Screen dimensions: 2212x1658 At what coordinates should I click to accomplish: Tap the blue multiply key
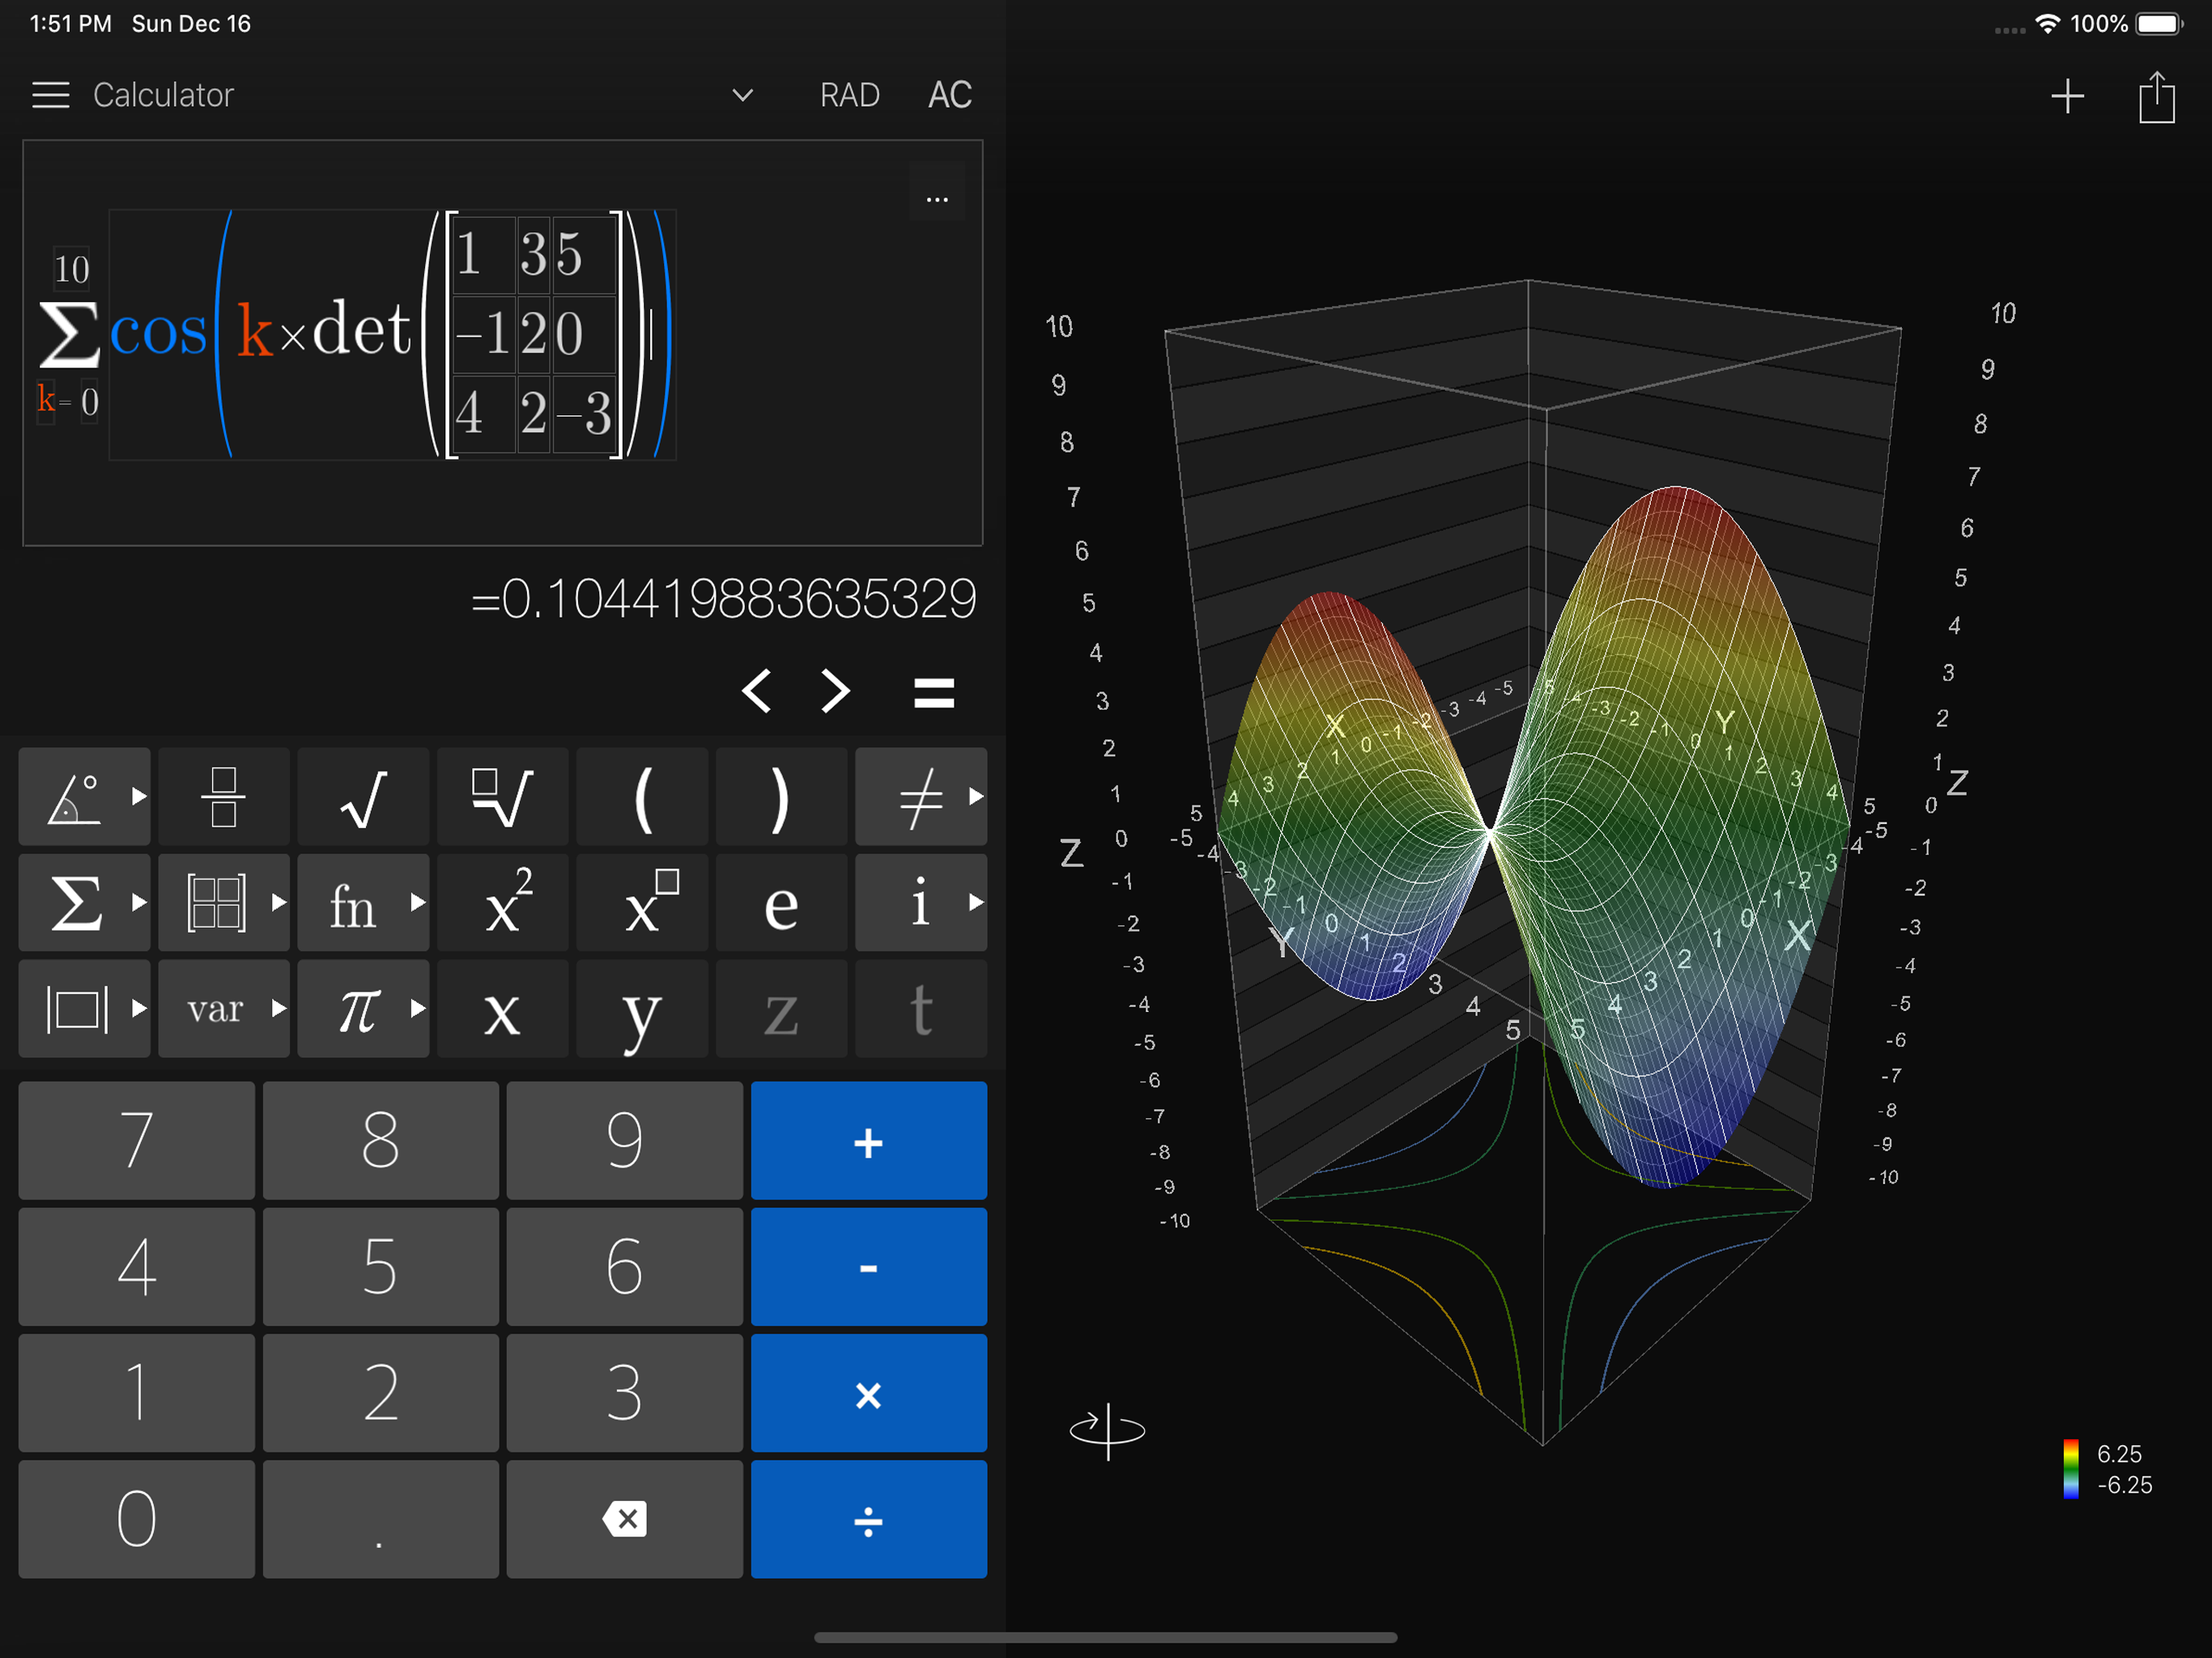point(868,1393)
